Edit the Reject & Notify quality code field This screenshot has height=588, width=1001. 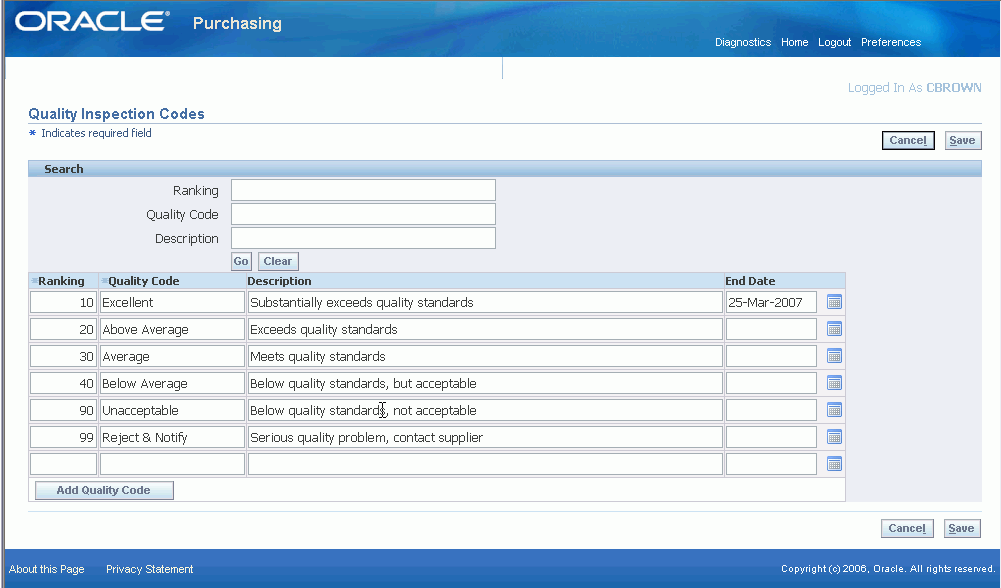click(x=172, y=437)
